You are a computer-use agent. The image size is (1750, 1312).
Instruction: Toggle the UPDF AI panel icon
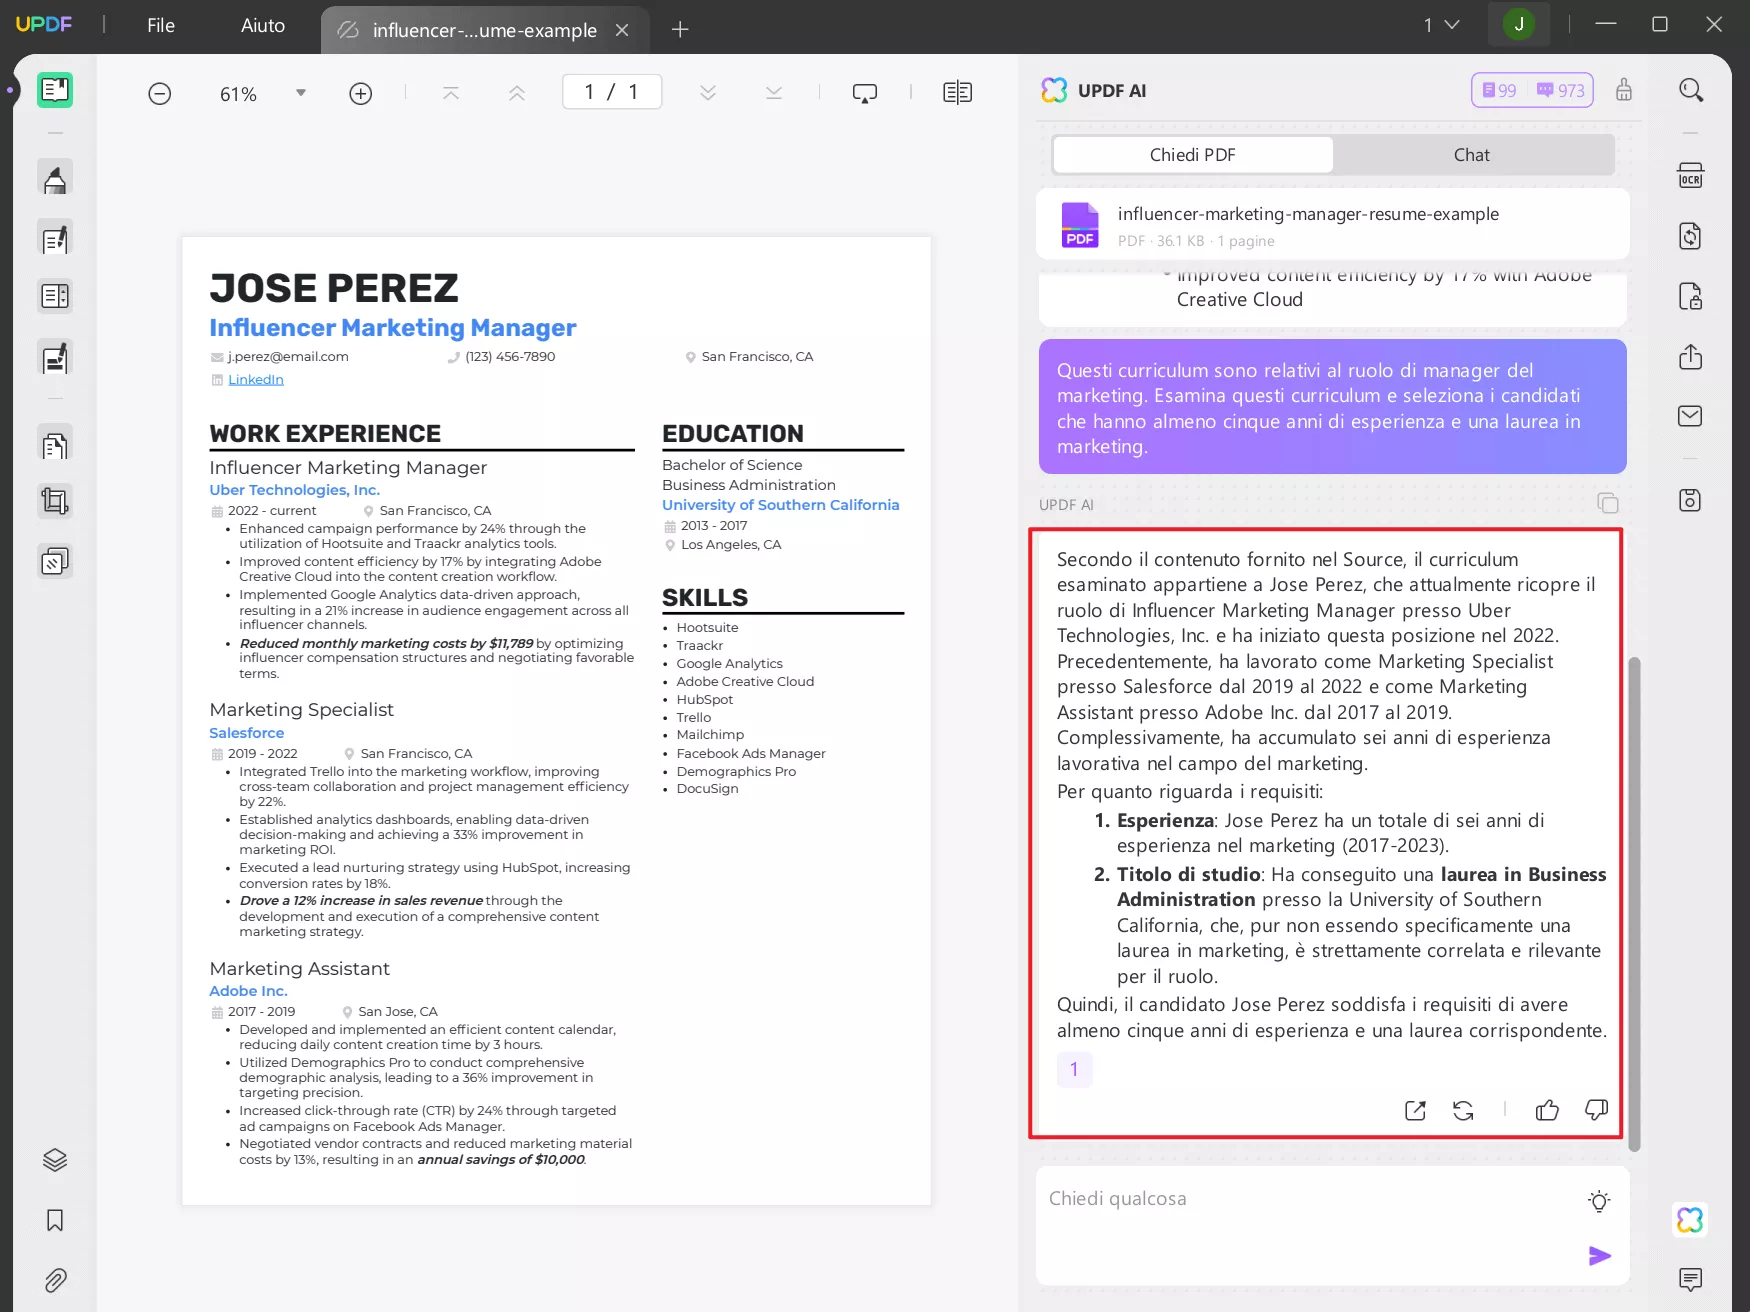click(1691, 1220)
